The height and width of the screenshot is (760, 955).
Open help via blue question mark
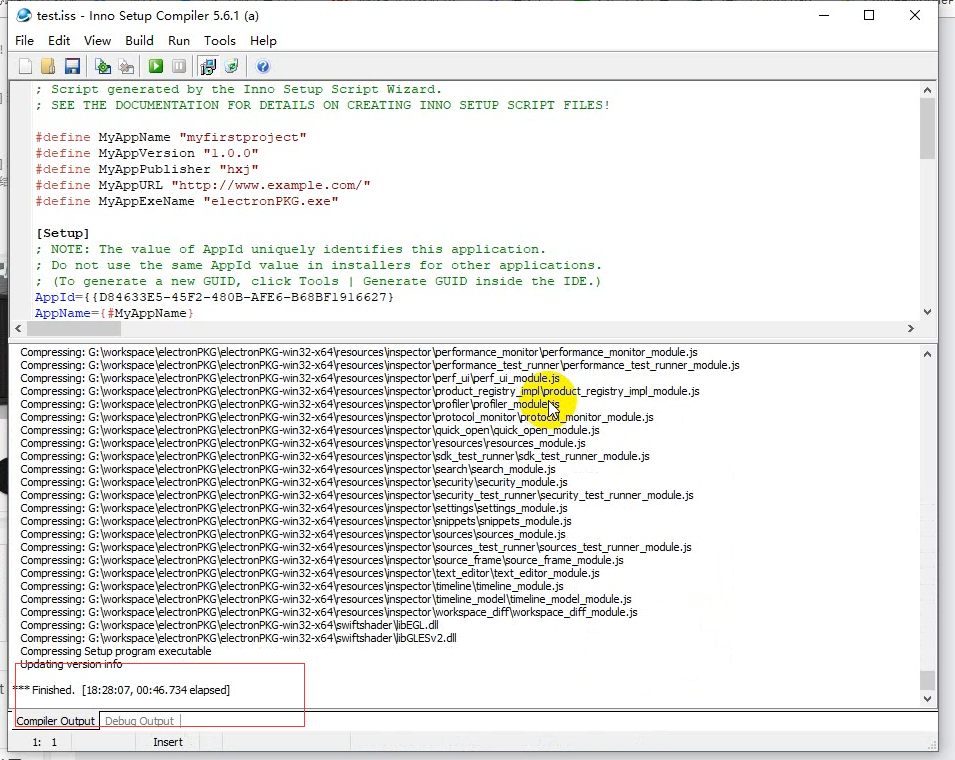263,66
